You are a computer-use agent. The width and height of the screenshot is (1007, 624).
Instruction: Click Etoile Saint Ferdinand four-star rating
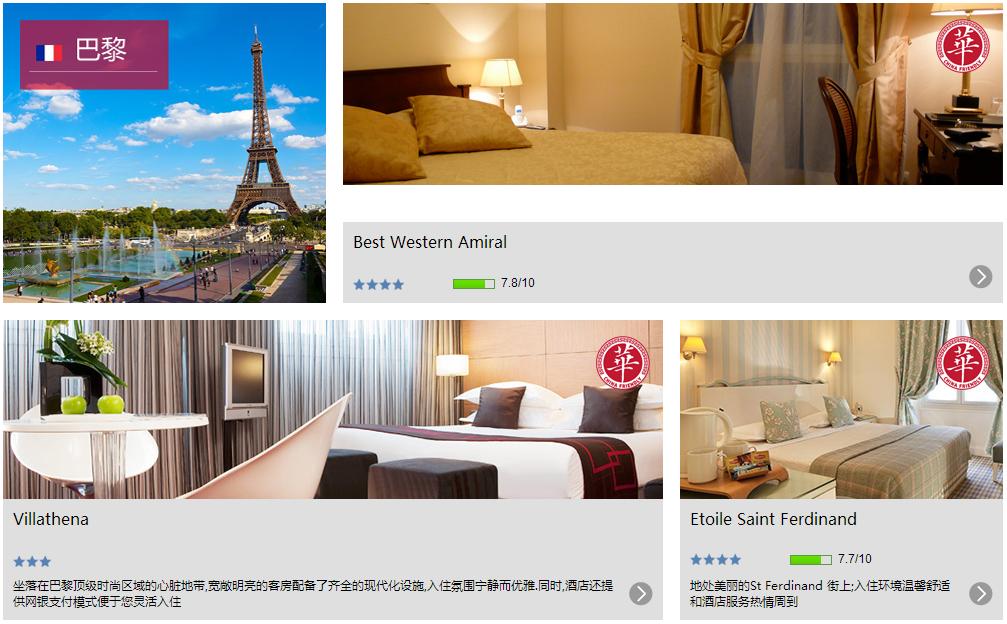(x=715, y=560)
